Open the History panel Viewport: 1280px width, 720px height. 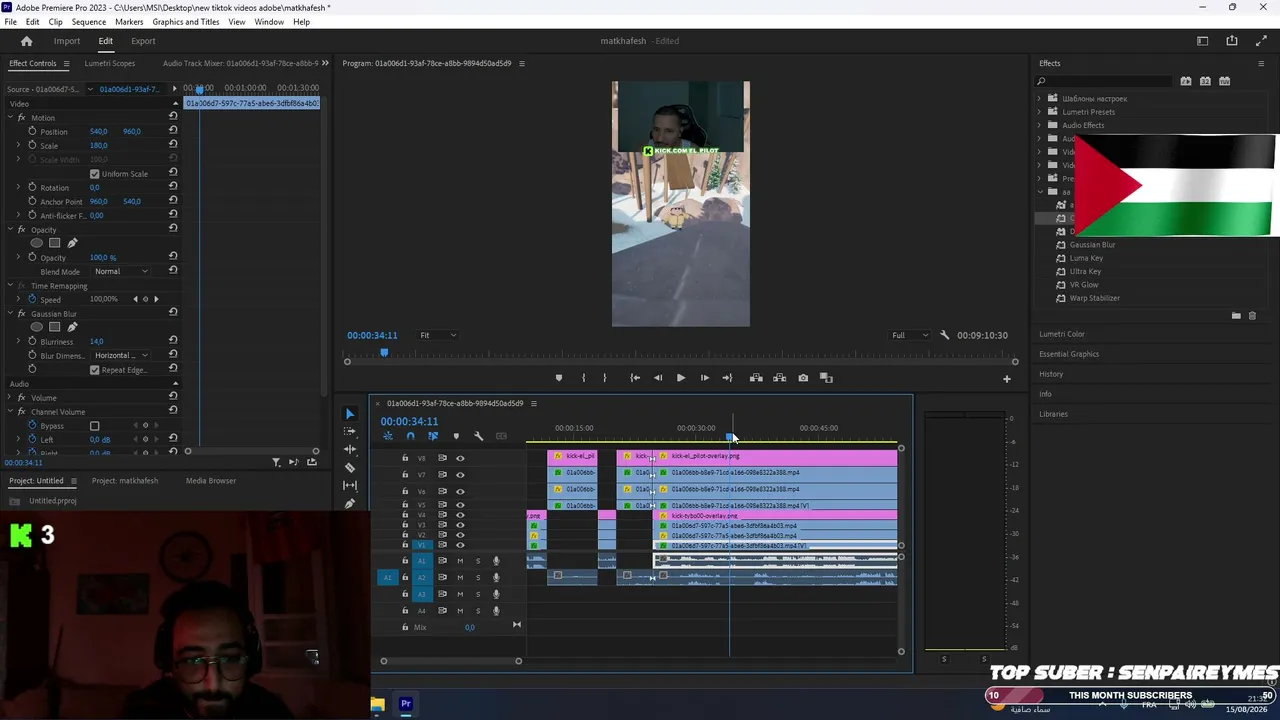(1051, 374)
